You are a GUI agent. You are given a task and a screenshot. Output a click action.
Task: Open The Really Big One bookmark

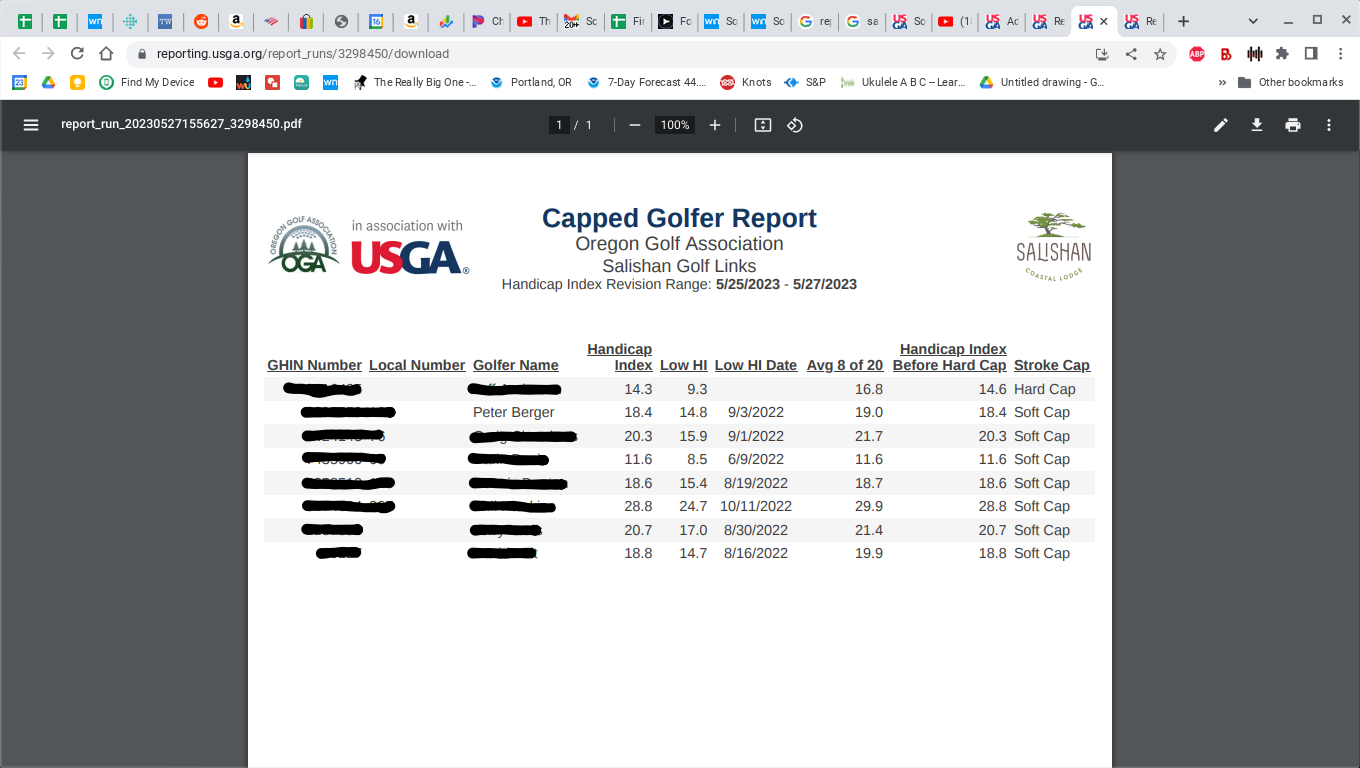[x=415, y=83]
